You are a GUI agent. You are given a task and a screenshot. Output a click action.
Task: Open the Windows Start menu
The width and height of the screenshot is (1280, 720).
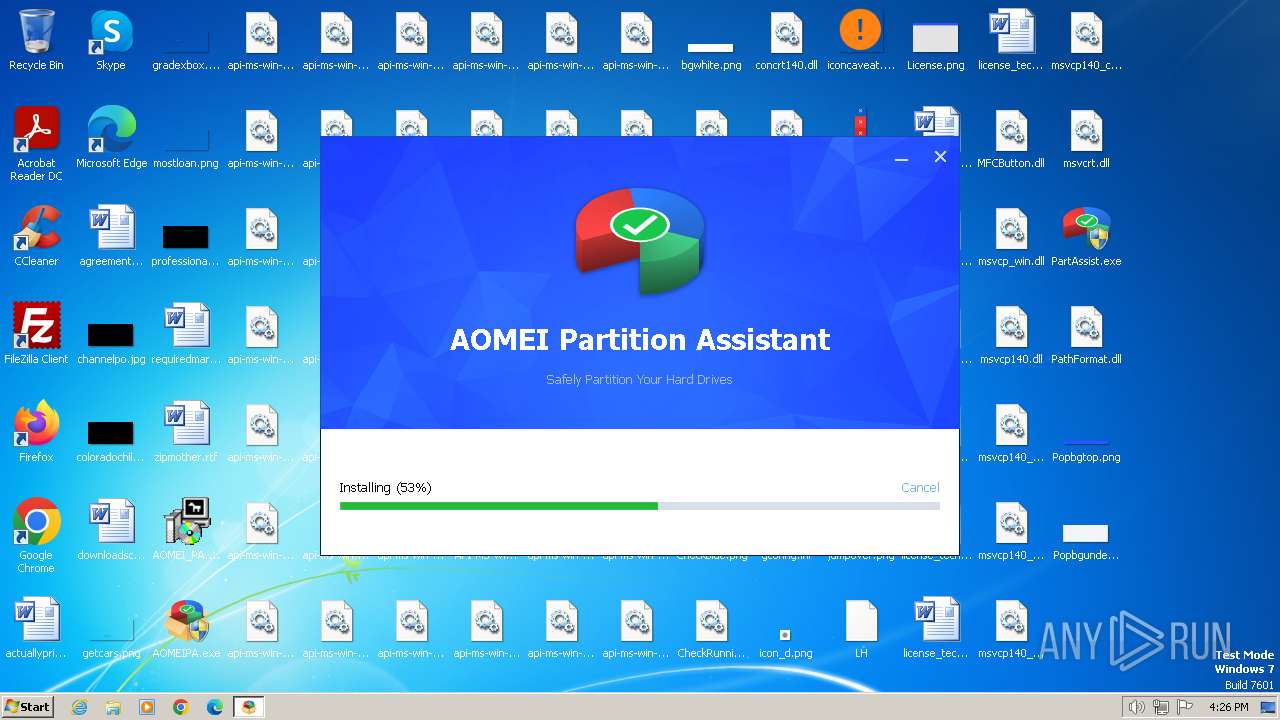pos(27,706)
